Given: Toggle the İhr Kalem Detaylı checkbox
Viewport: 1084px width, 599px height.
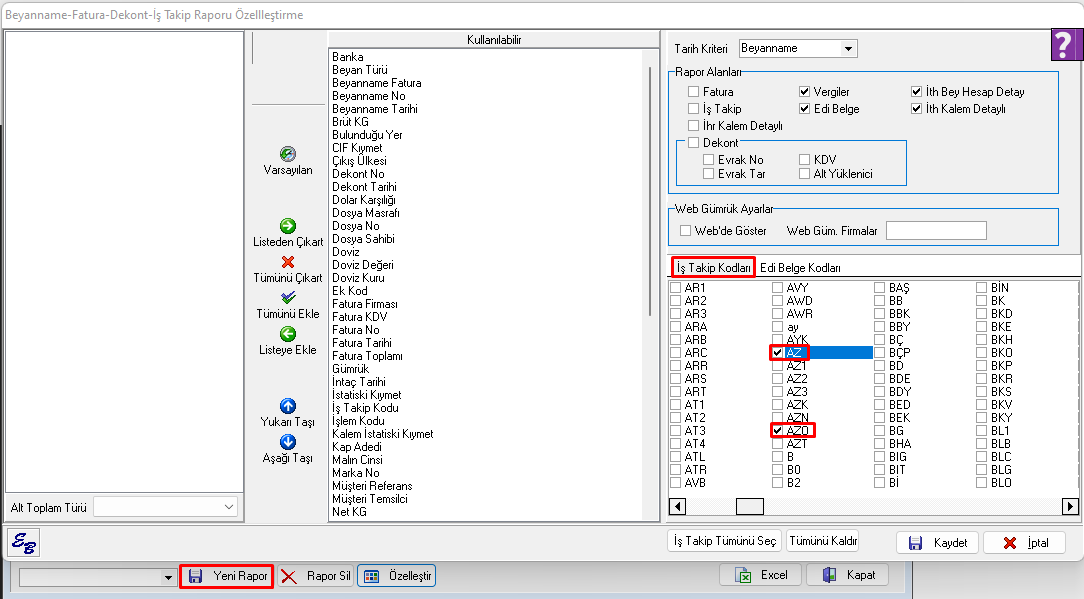Looking at the screenshot, I should tap(693, 125).
